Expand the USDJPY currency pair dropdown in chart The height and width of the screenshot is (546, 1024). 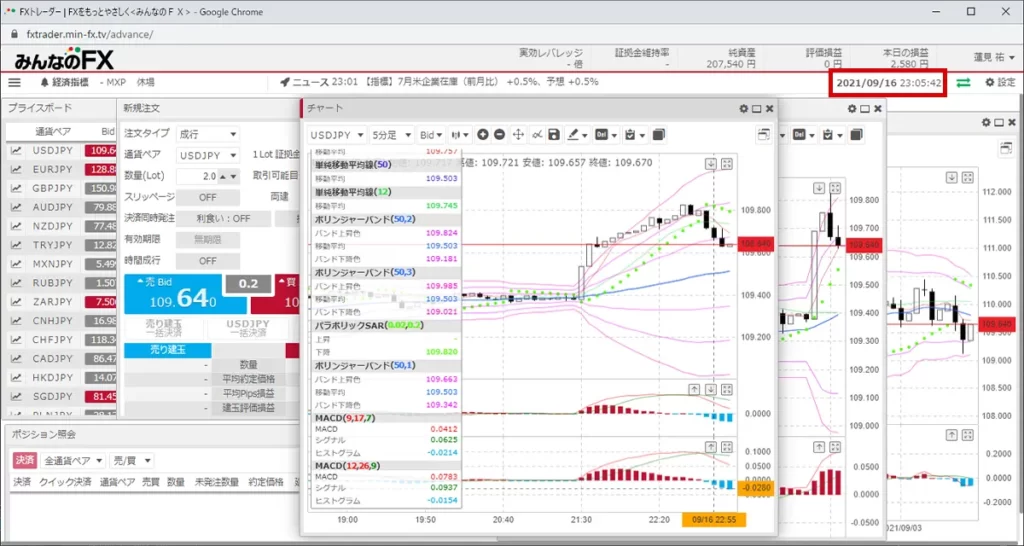click(336, 134)
